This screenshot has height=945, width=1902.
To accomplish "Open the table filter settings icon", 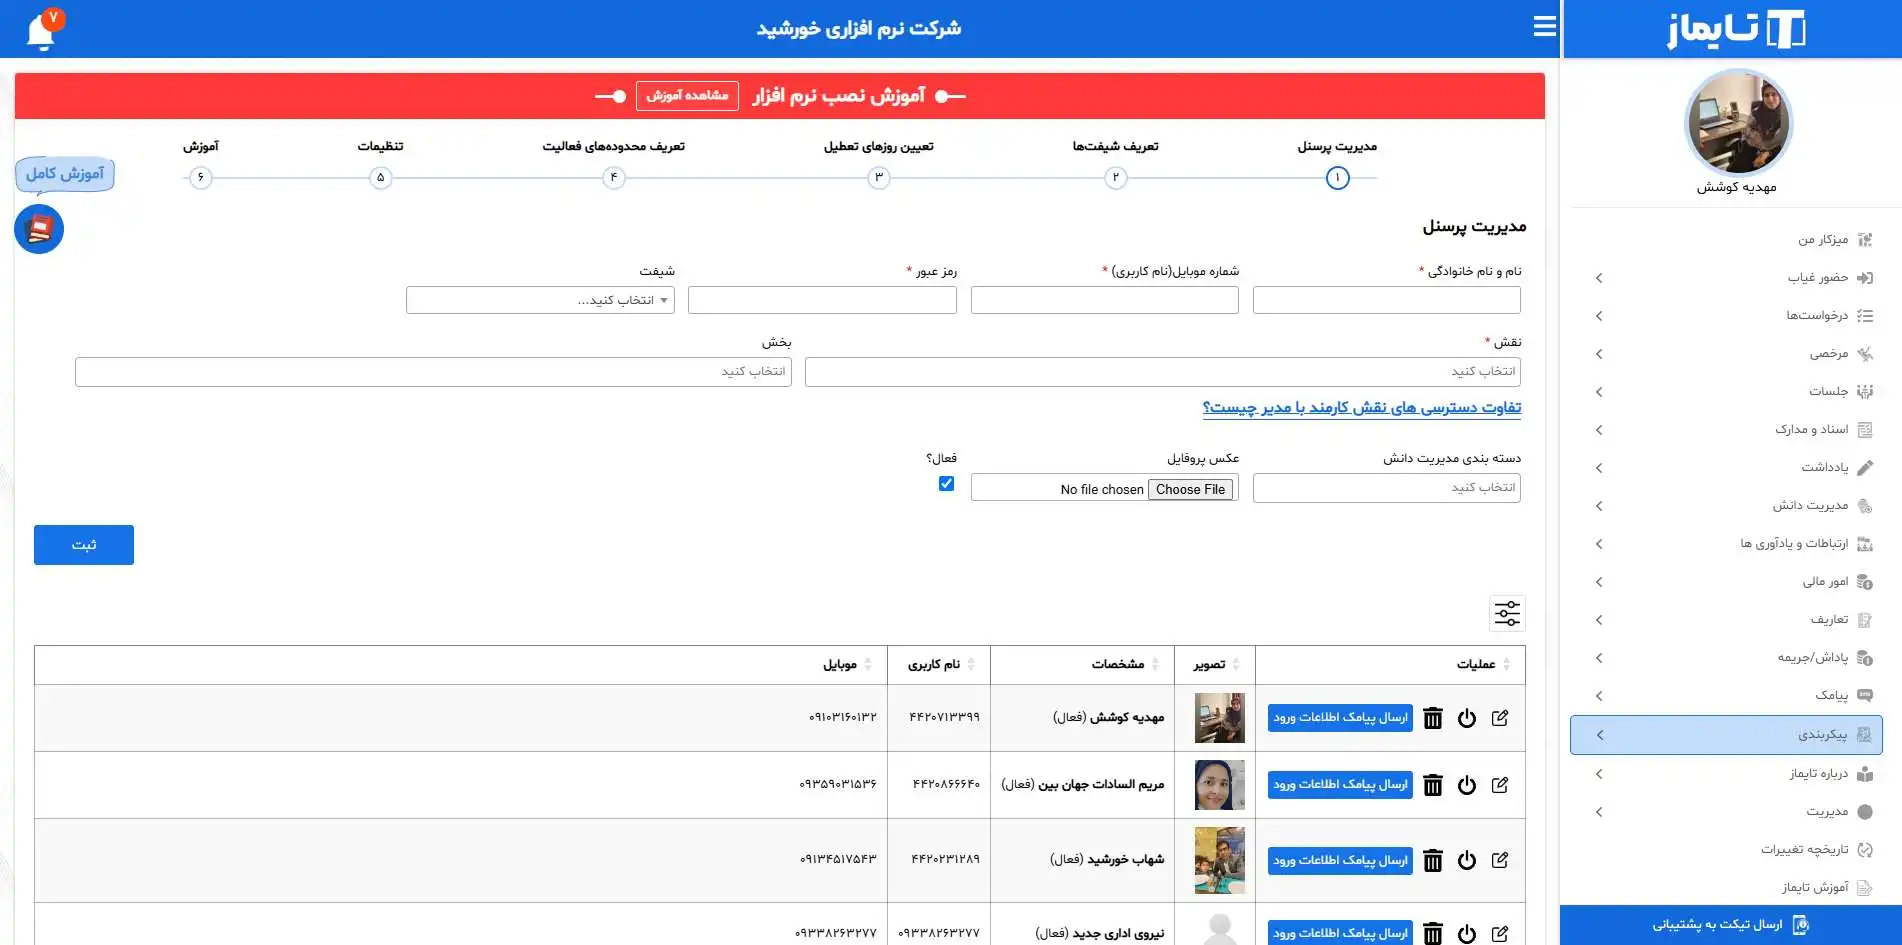I will (x=1506, y=613).
